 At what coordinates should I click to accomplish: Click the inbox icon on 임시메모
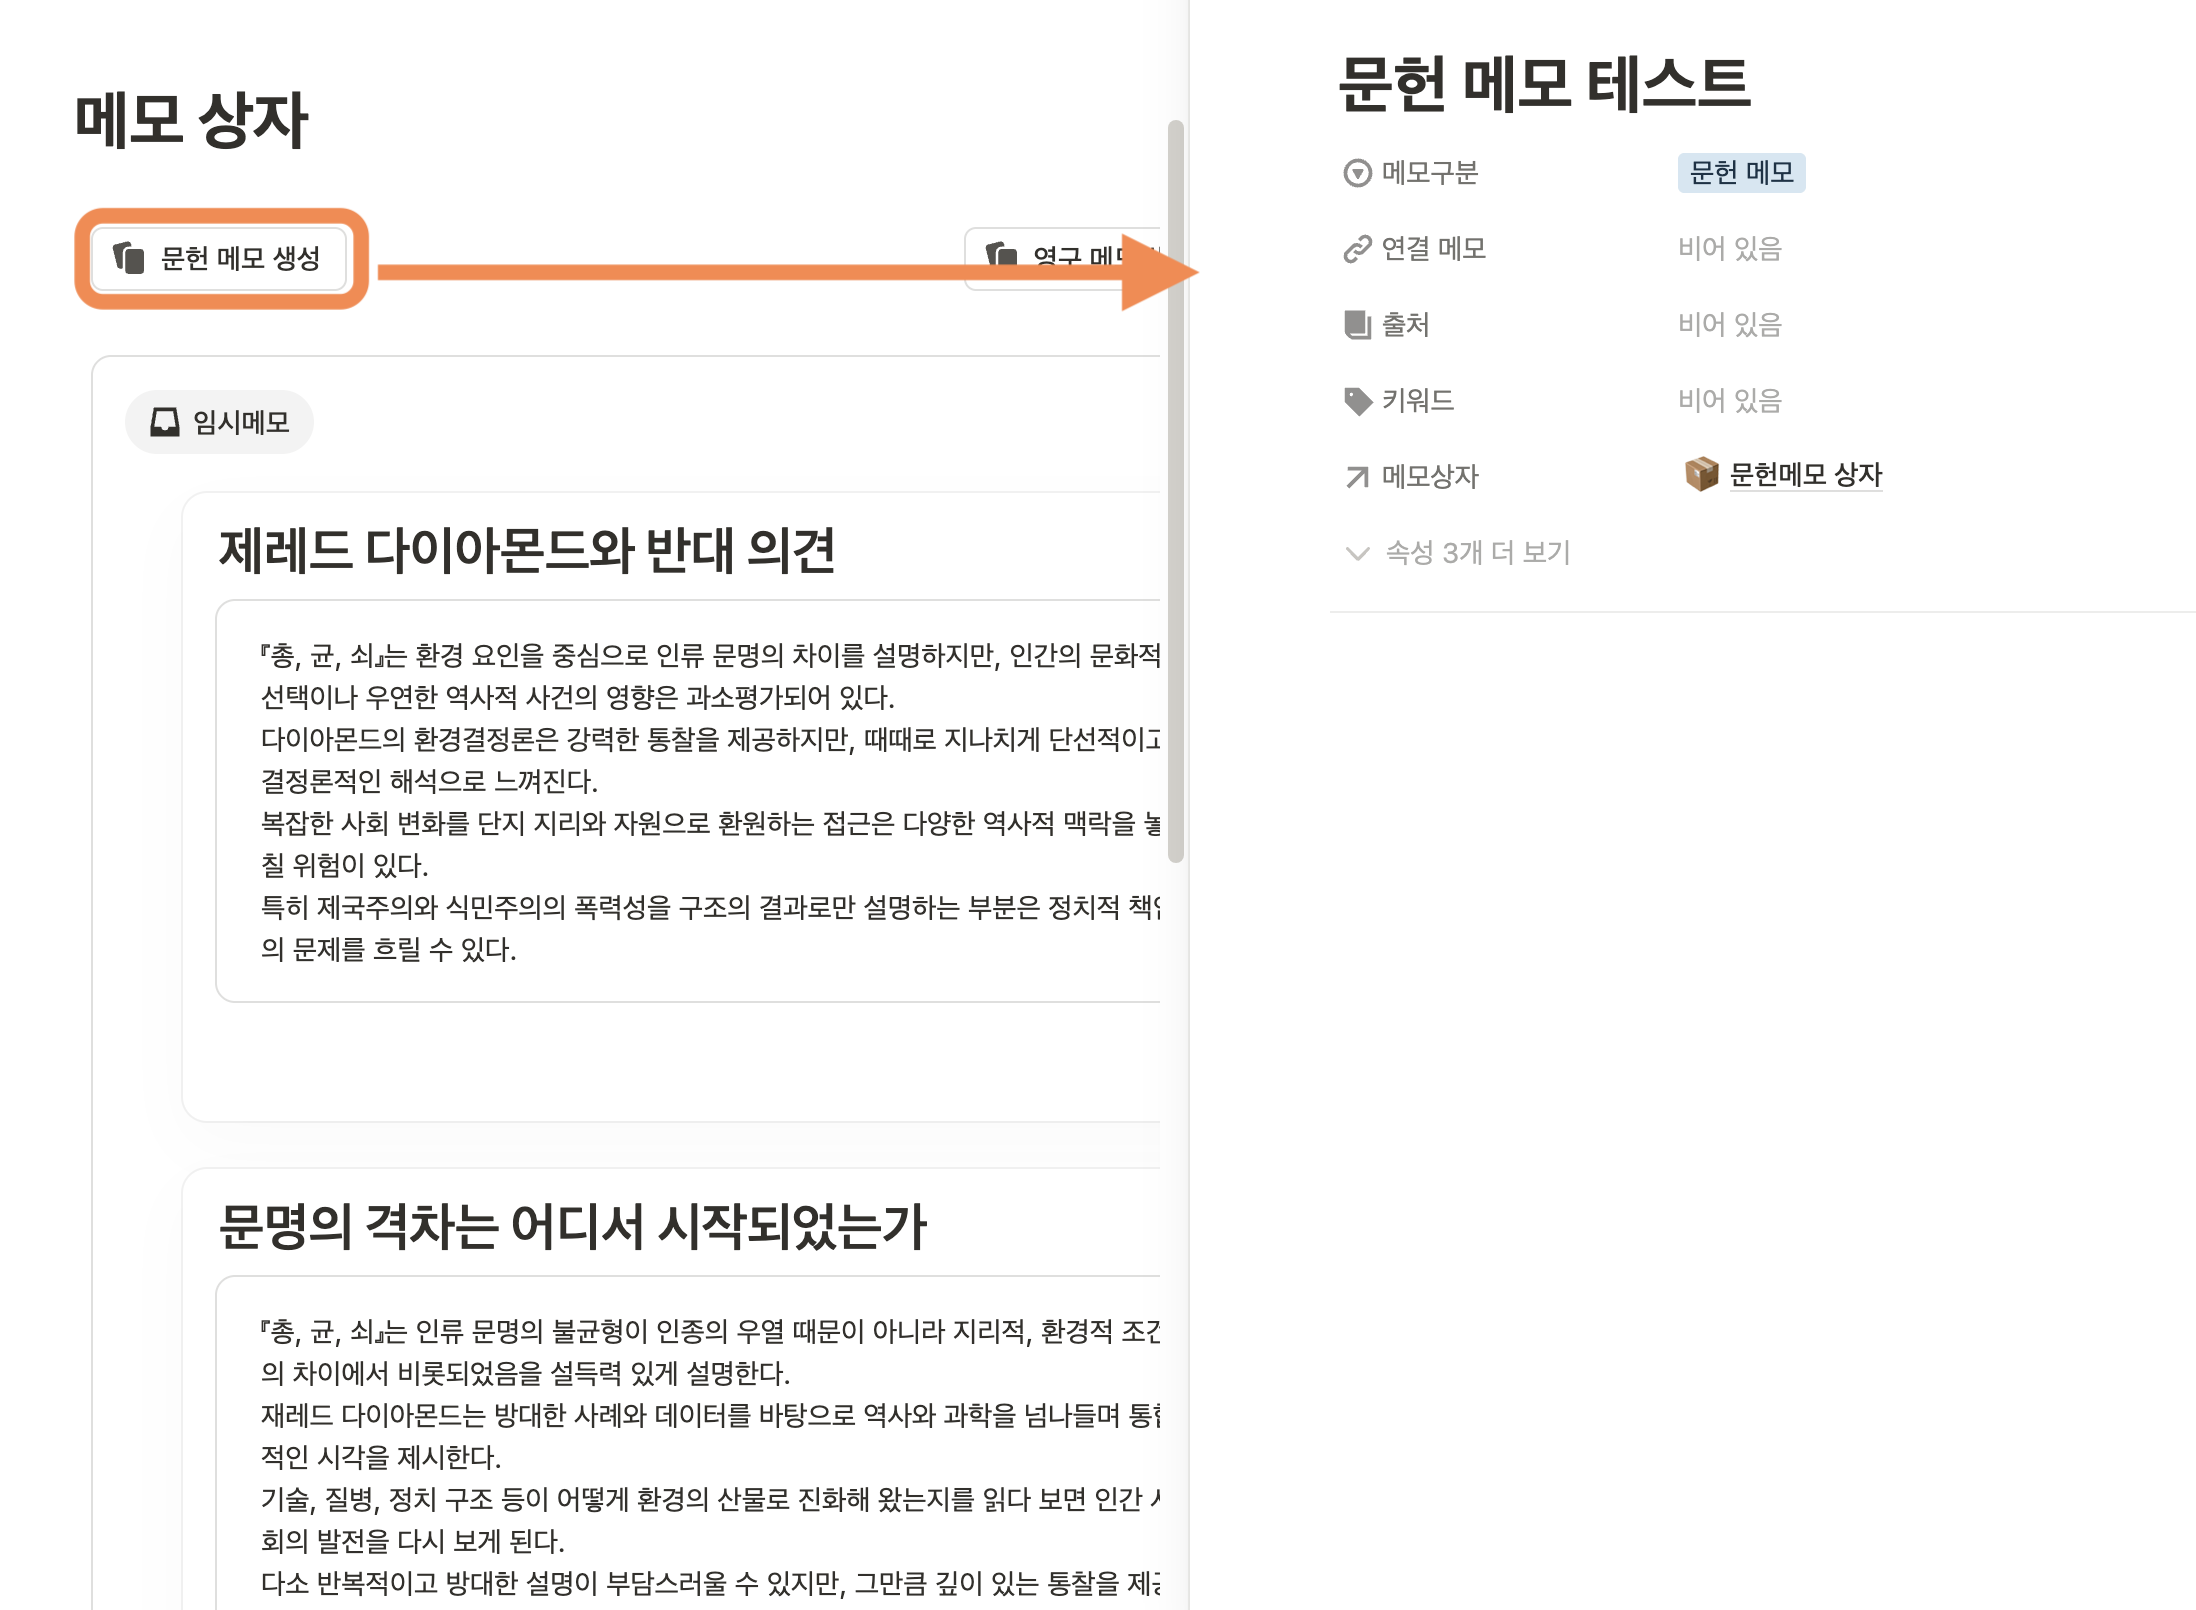point(164,422)
